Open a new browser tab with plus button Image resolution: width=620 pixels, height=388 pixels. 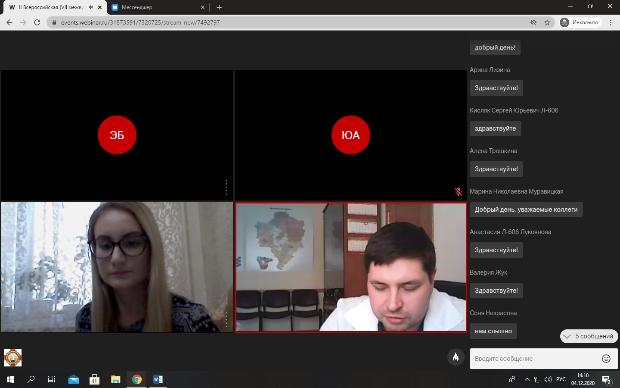(x=219, y=8)
